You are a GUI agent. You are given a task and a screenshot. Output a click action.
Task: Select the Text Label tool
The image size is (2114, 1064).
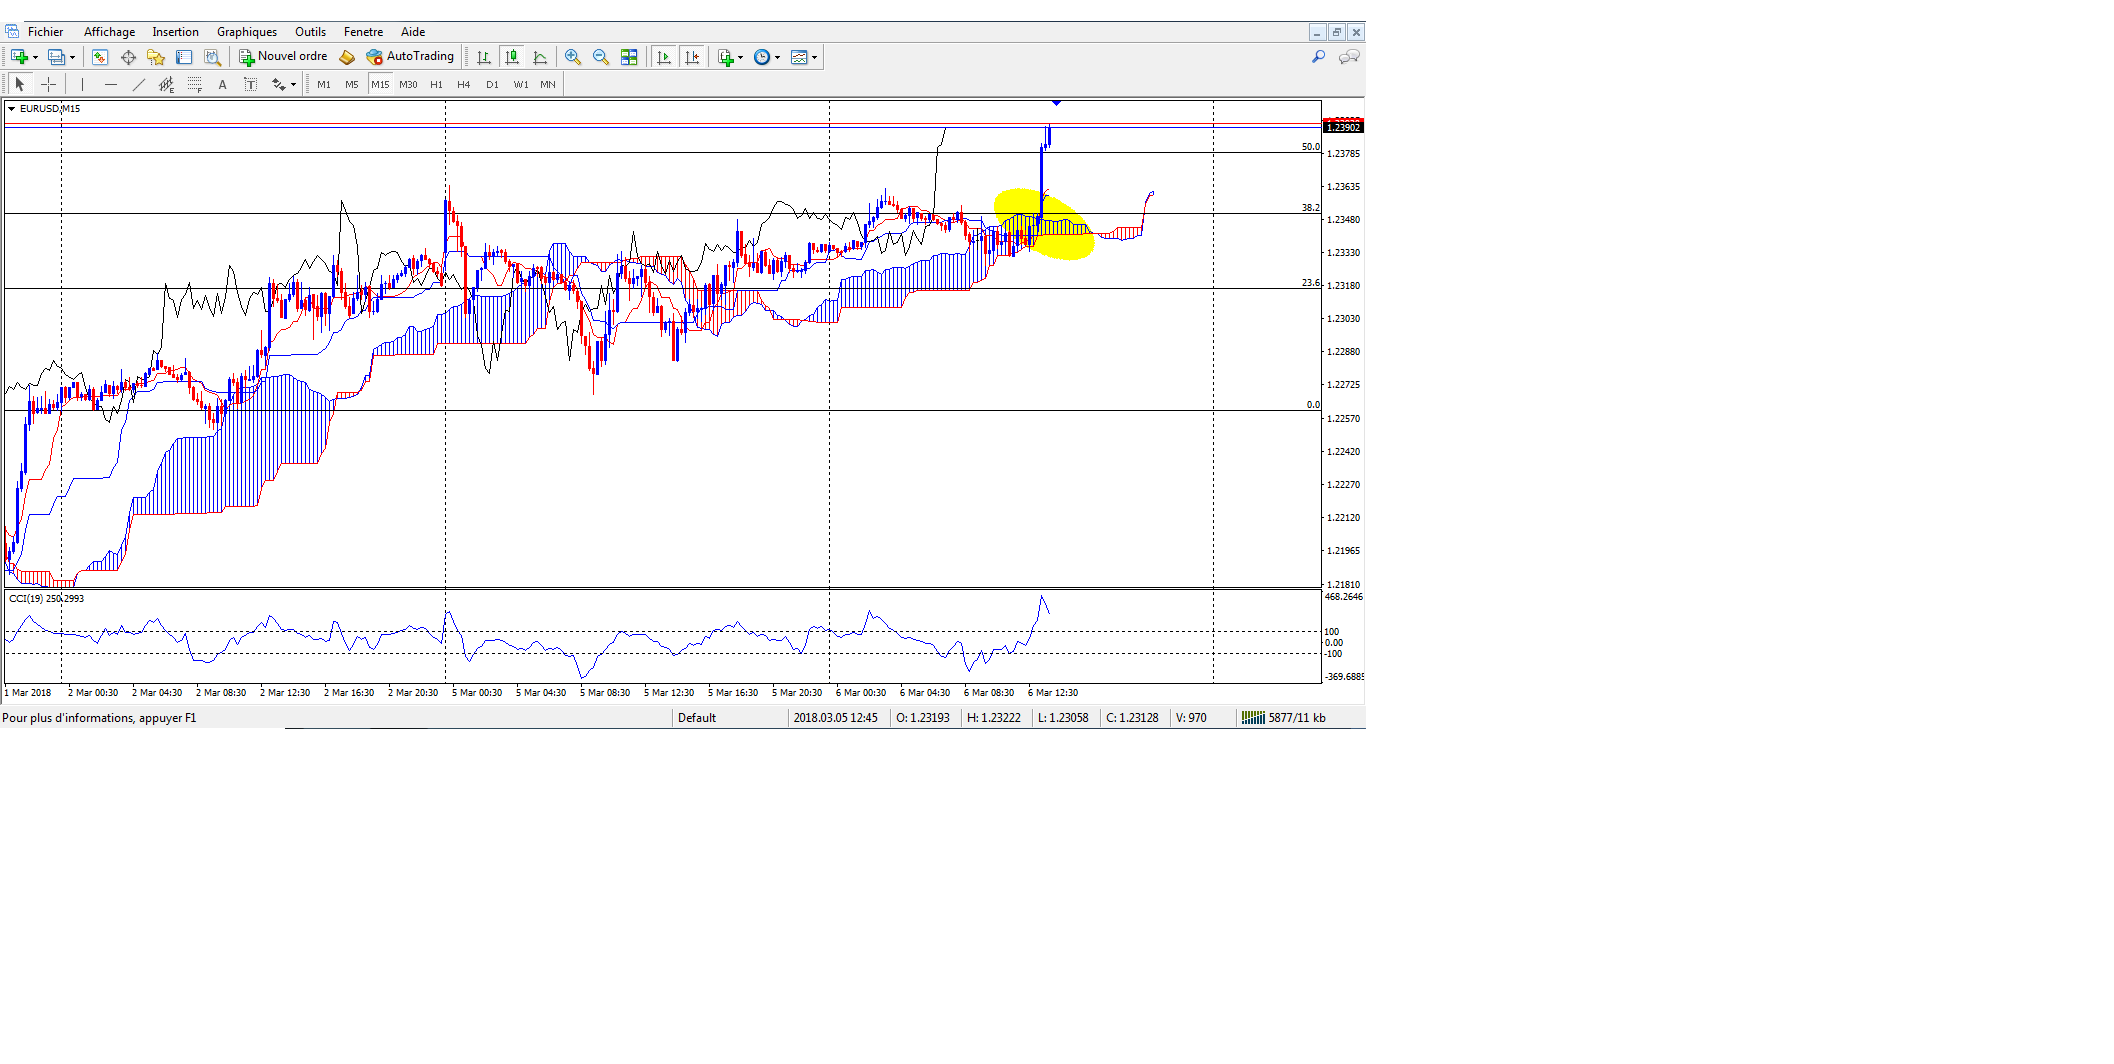click(x=250, y=84)
